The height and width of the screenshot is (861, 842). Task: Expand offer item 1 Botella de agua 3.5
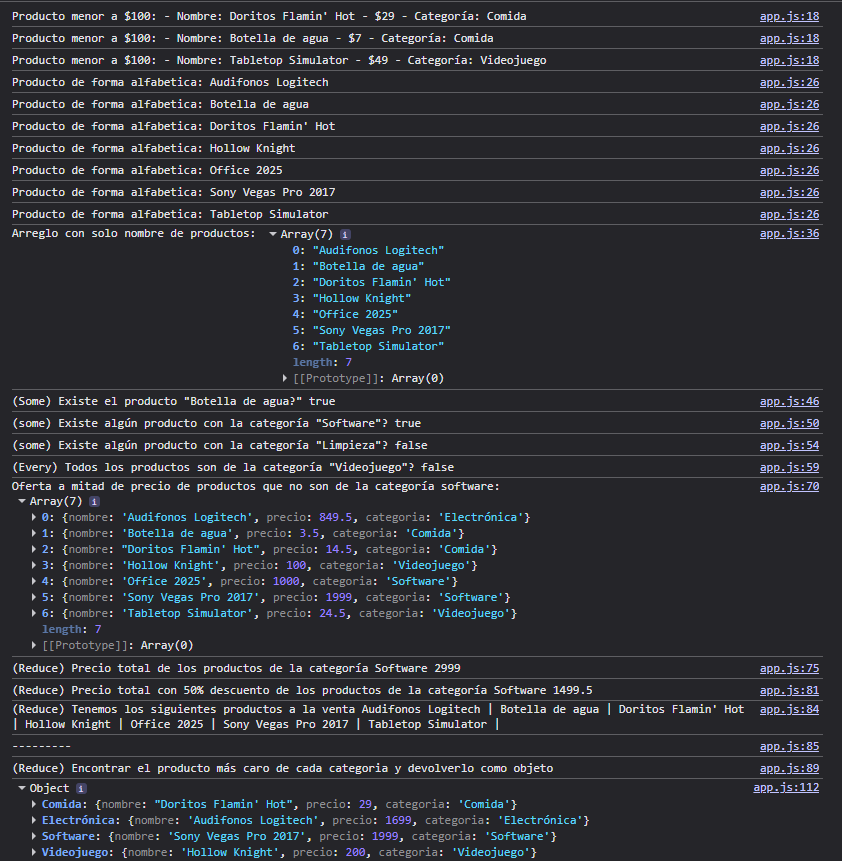click(x=34, y=533)
